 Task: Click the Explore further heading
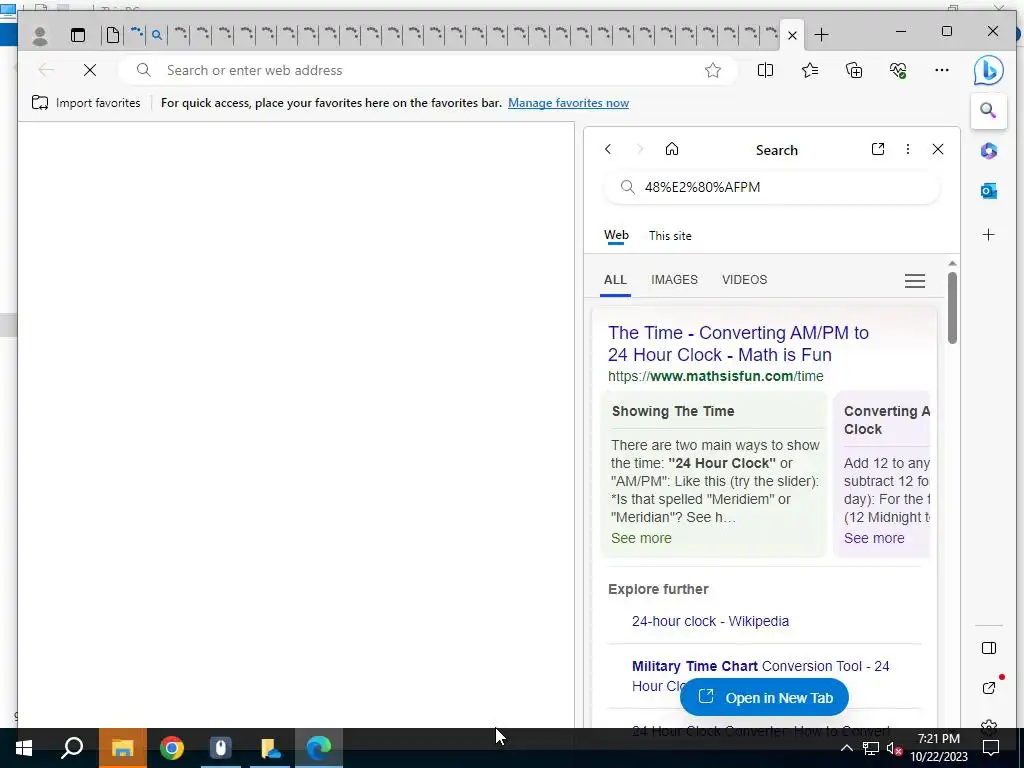click(x=658, y=589)
